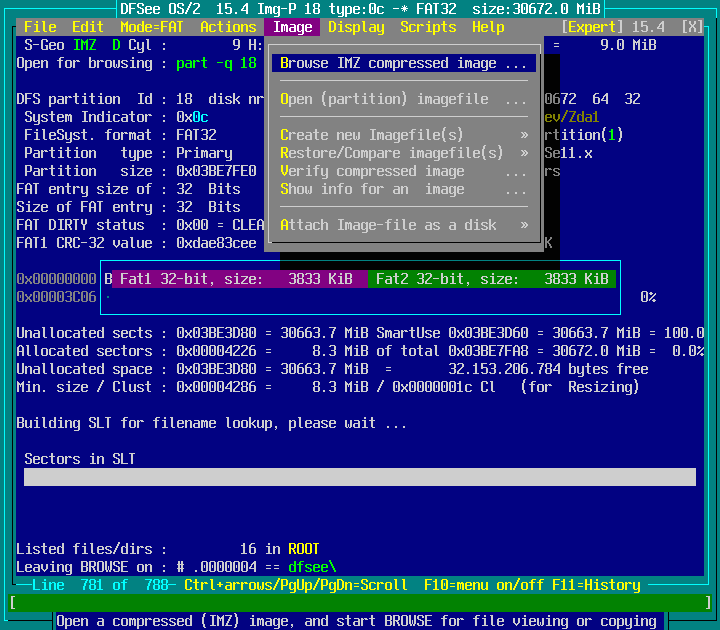Click the green command entry field
The width and height of the screenshot is (720, 630).
click(x=359, y=603)
